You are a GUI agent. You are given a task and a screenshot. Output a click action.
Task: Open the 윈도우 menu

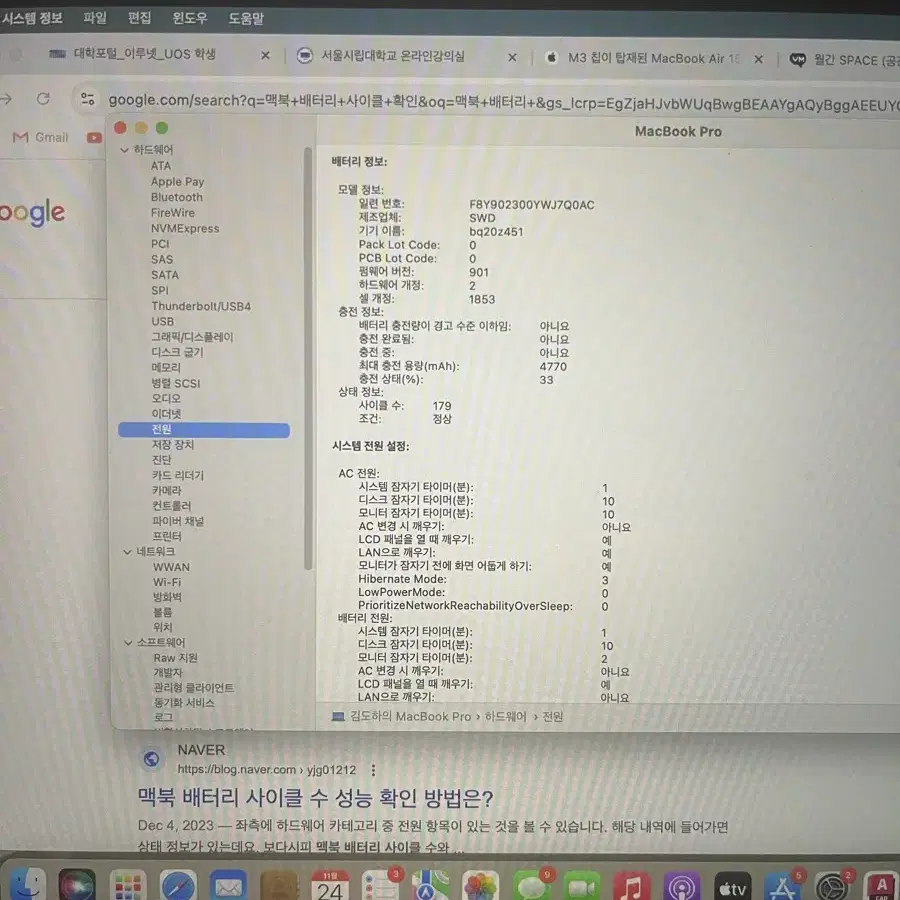point(190,18)
